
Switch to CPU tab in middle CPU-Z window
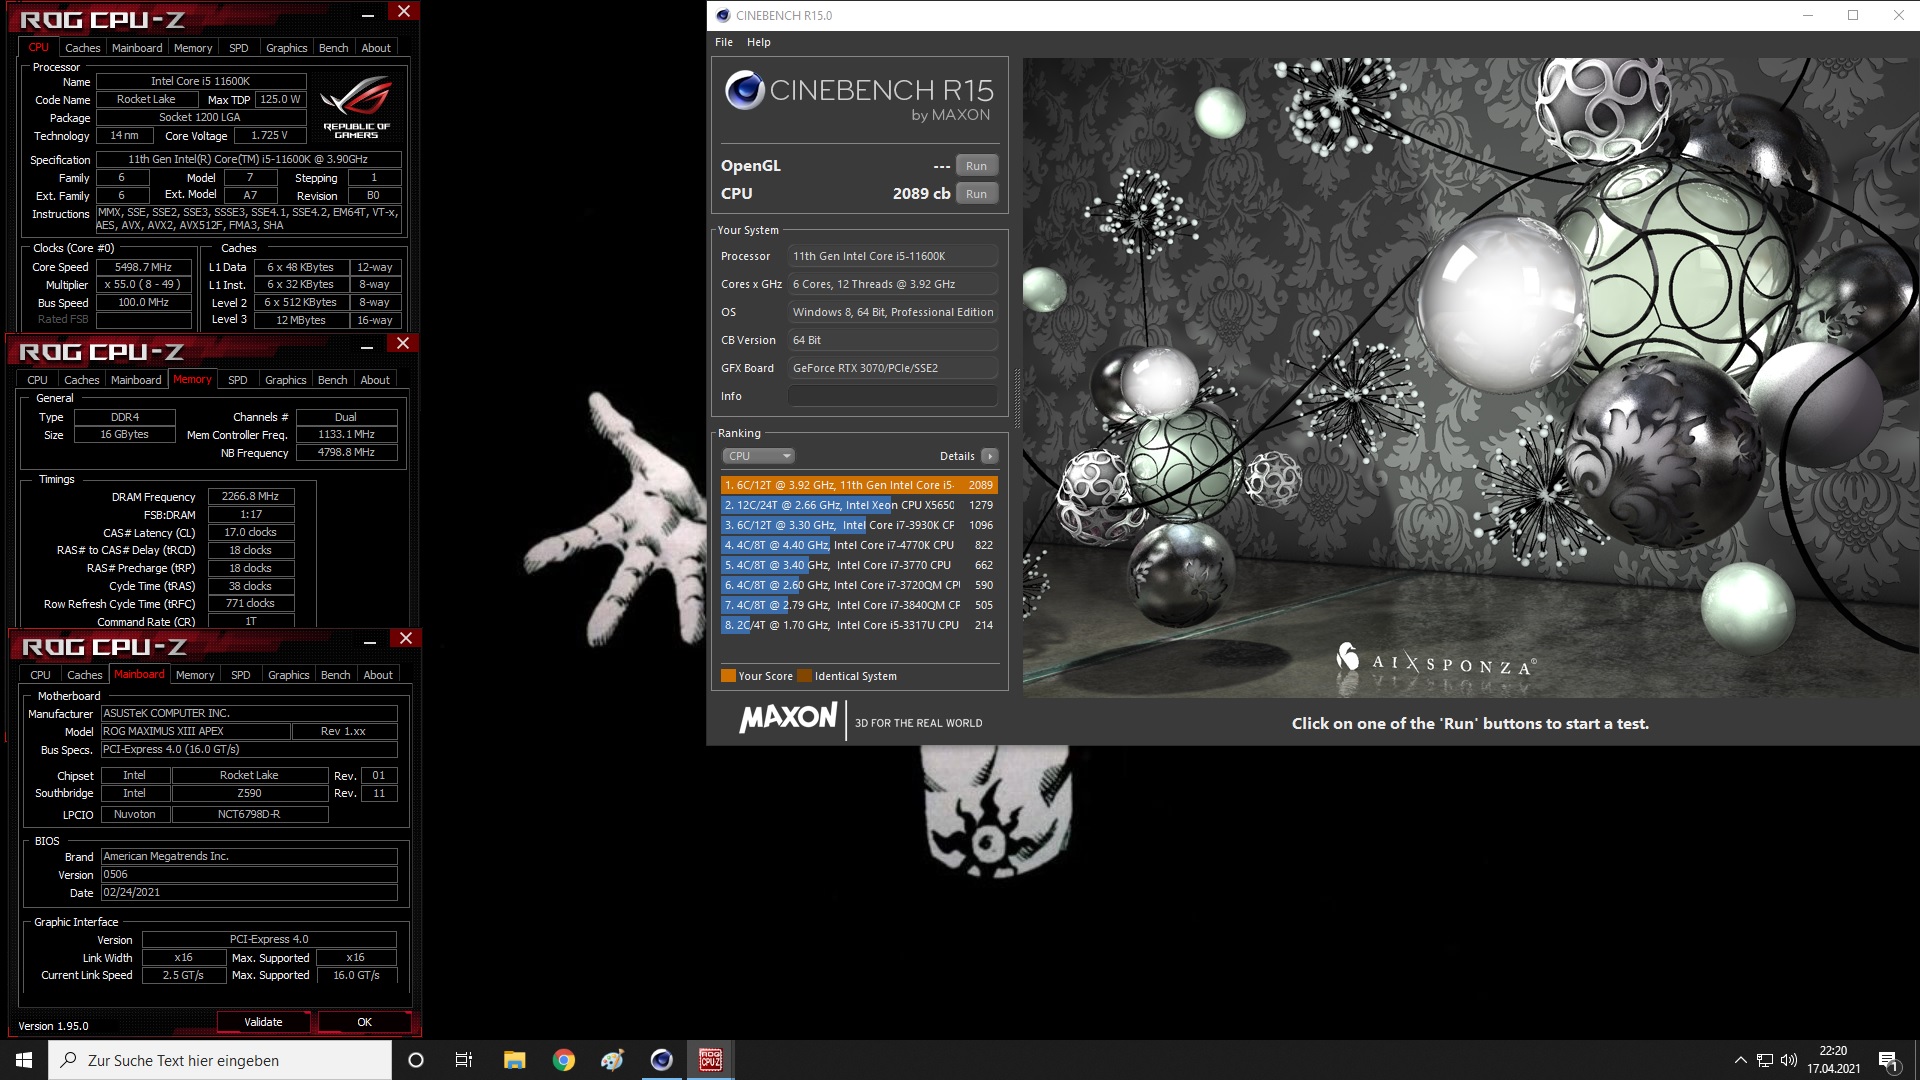[37, 380]
